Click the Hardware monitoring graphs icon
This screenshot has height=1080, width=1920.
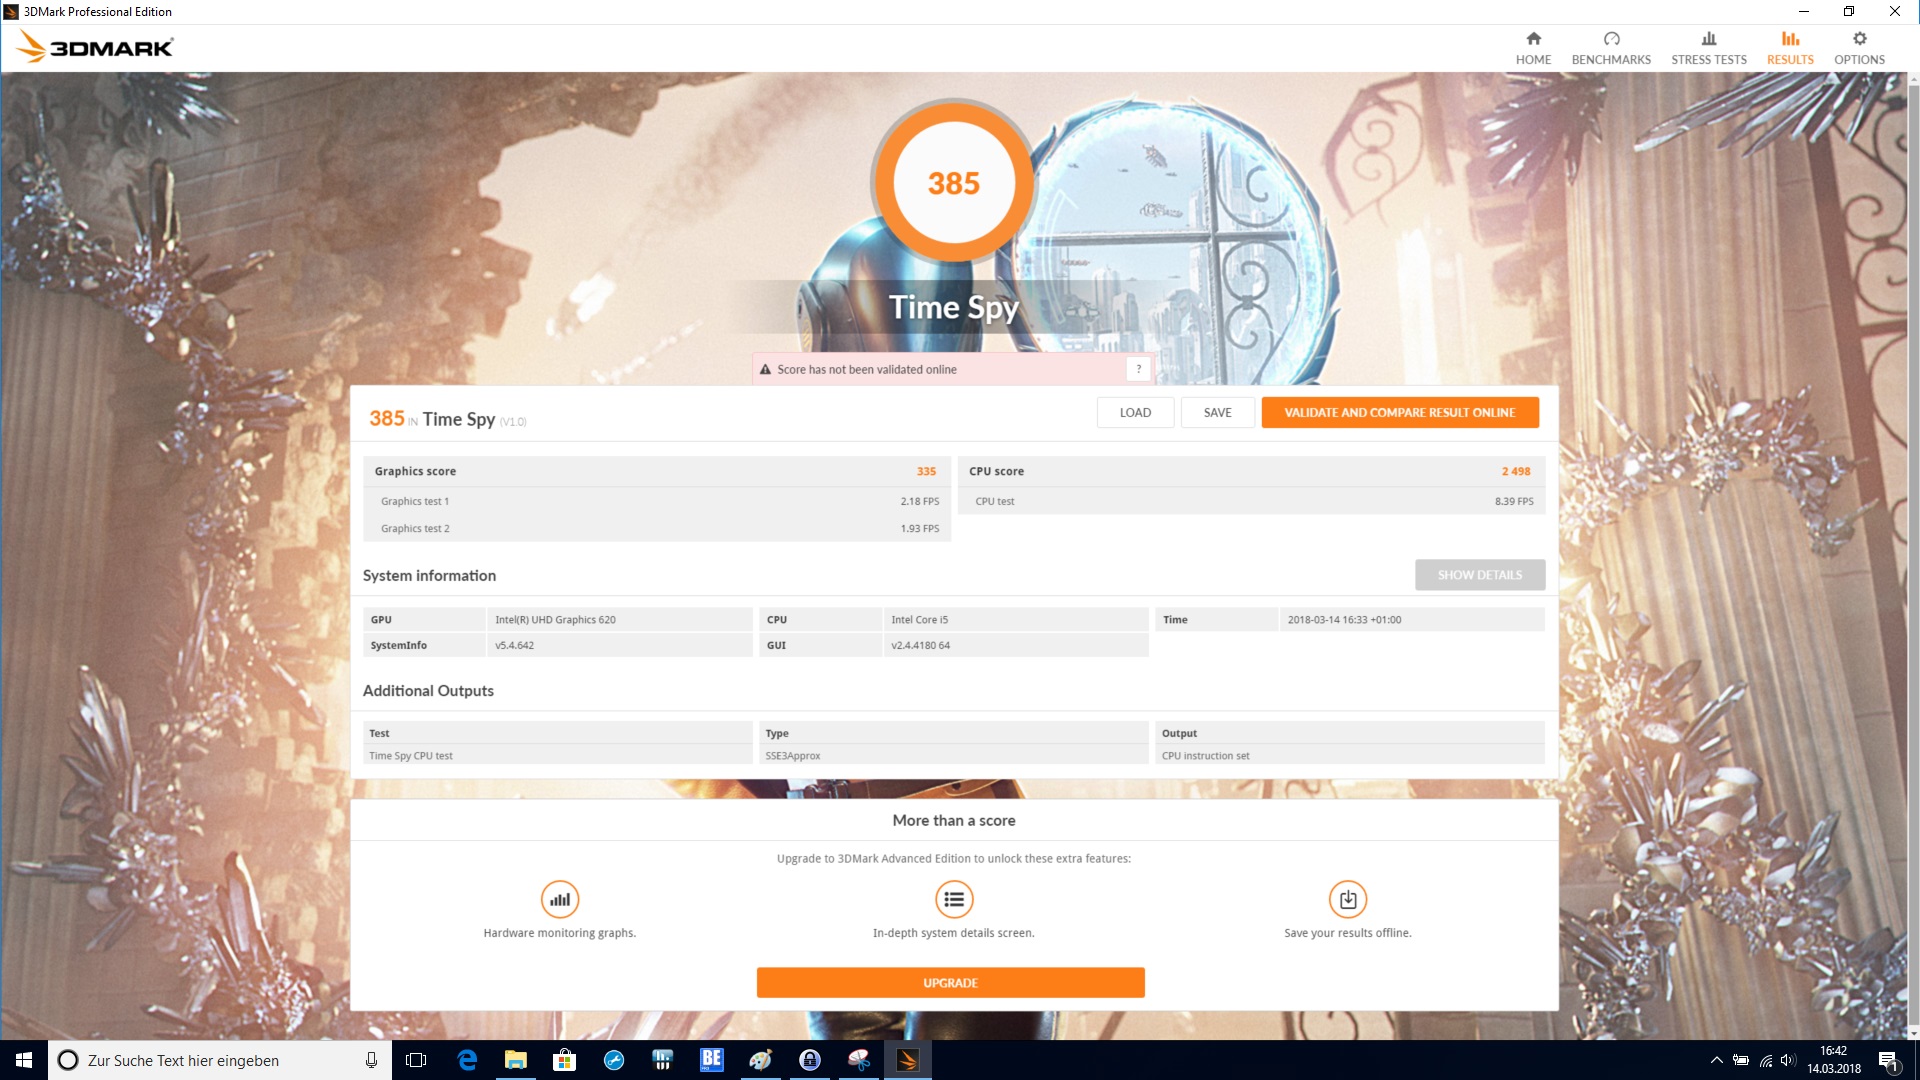click(x=560, y=899)
